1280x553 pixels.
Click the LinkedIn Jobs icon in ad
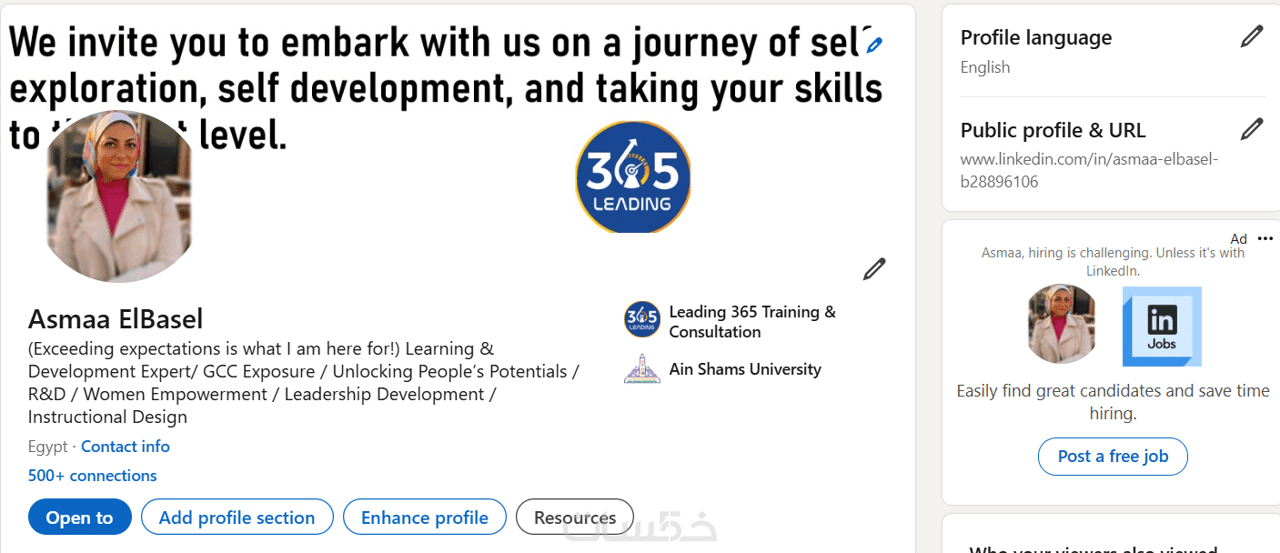click(x=1161, y=326)
